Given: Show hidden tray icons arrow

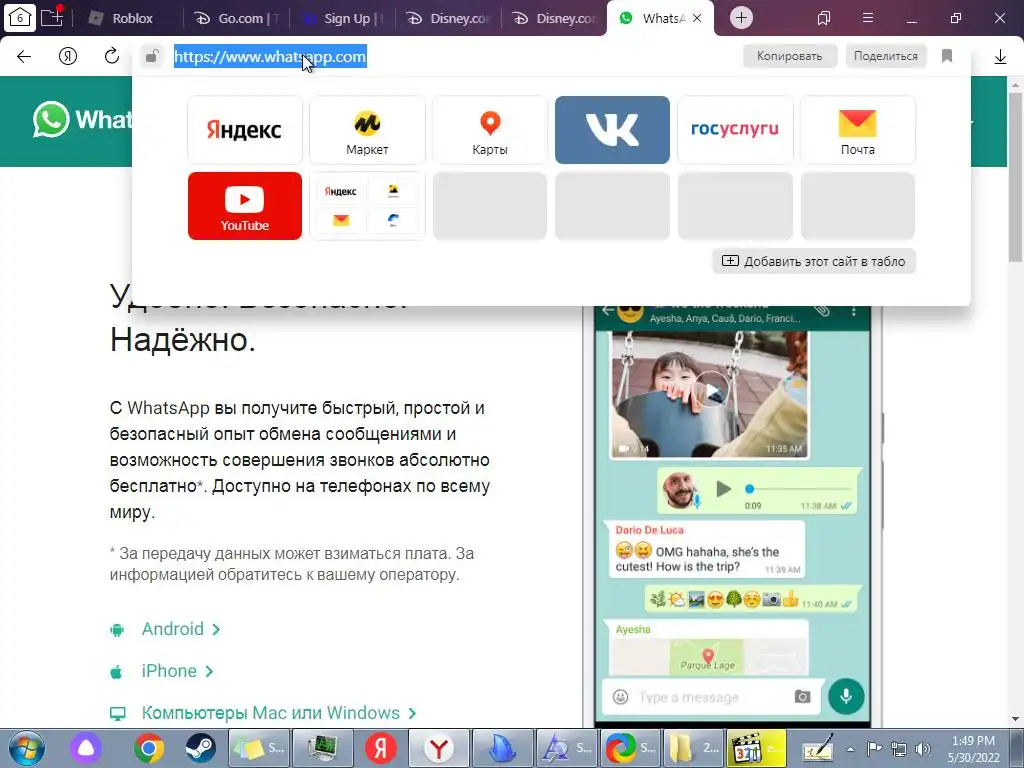Looking at the screenshot, I should pyautogui.click(x=850, y=749).
